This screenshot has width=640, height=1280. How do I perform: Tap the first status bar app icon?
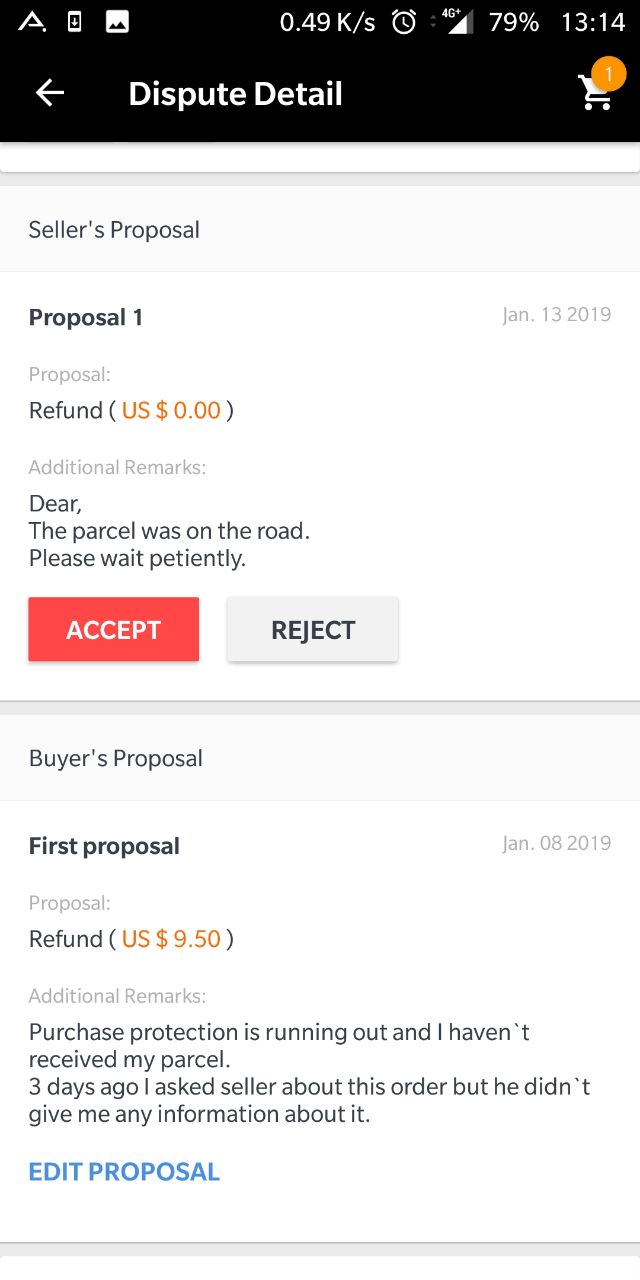coord(32,22)
